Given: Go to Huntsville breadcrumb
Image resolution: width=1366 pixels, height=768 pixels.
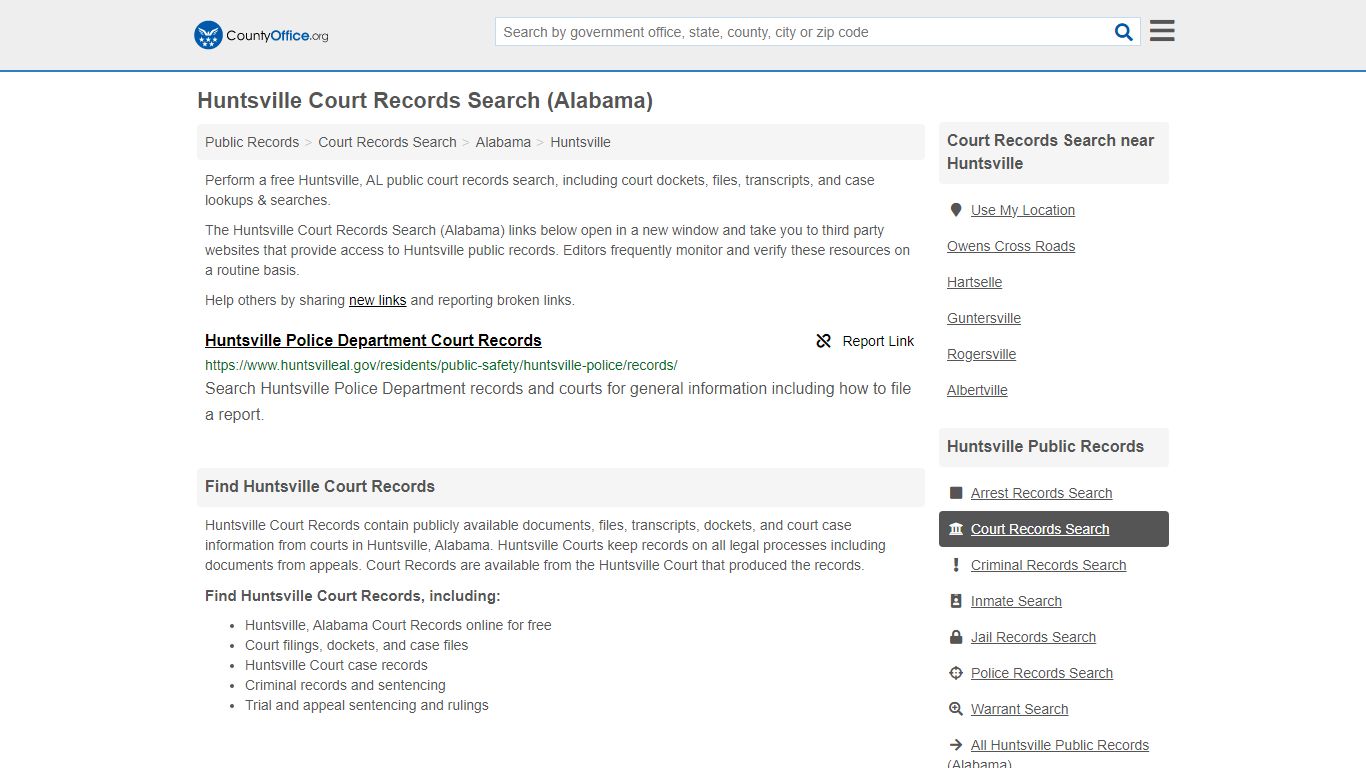Looking at the screenshot, I should point(580,142).
